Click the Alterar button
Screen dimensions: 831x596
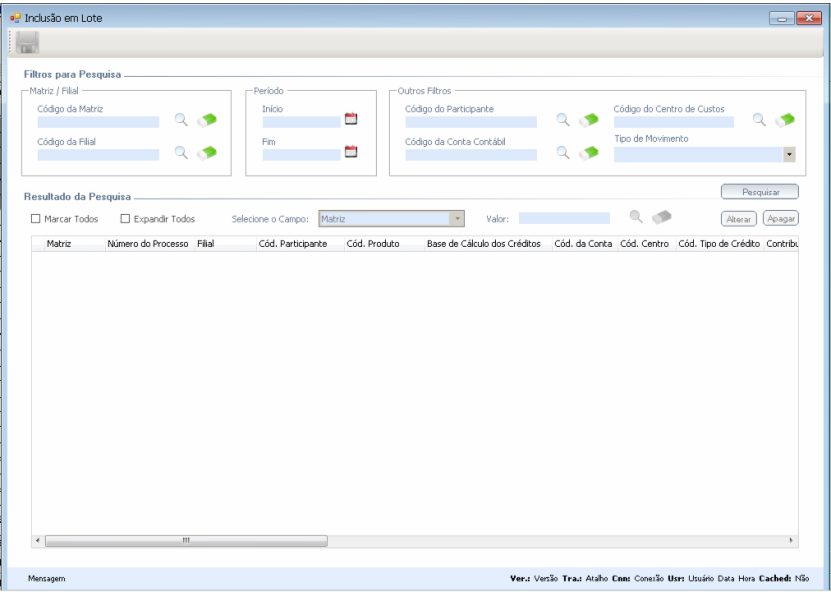(739, 219)
